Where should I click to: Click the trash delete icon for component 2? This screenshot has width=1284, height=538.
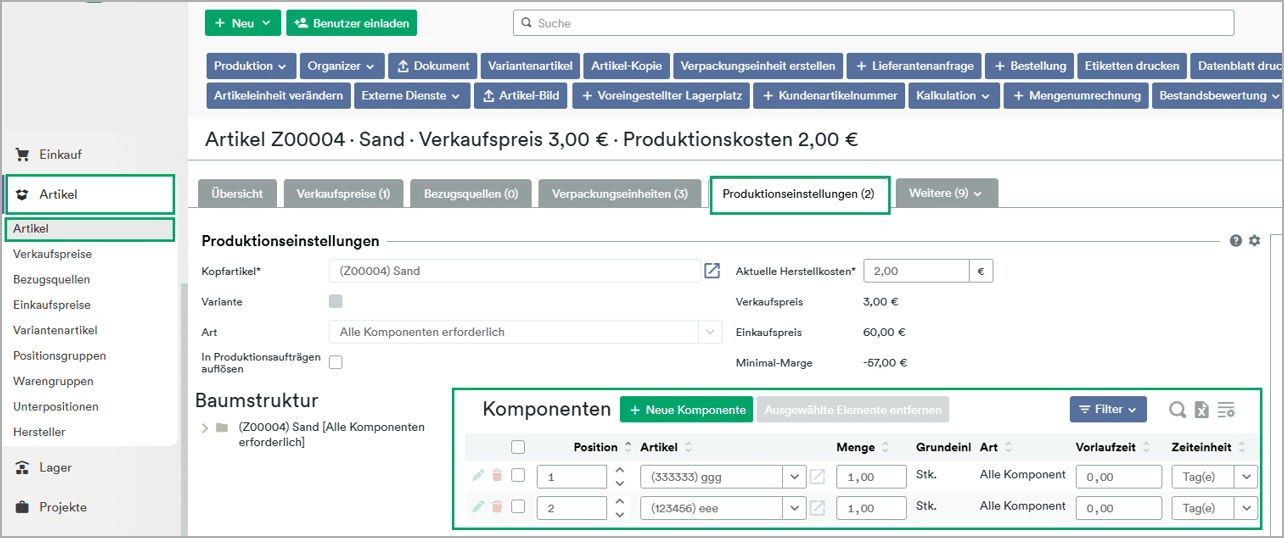tap(497, 507)
